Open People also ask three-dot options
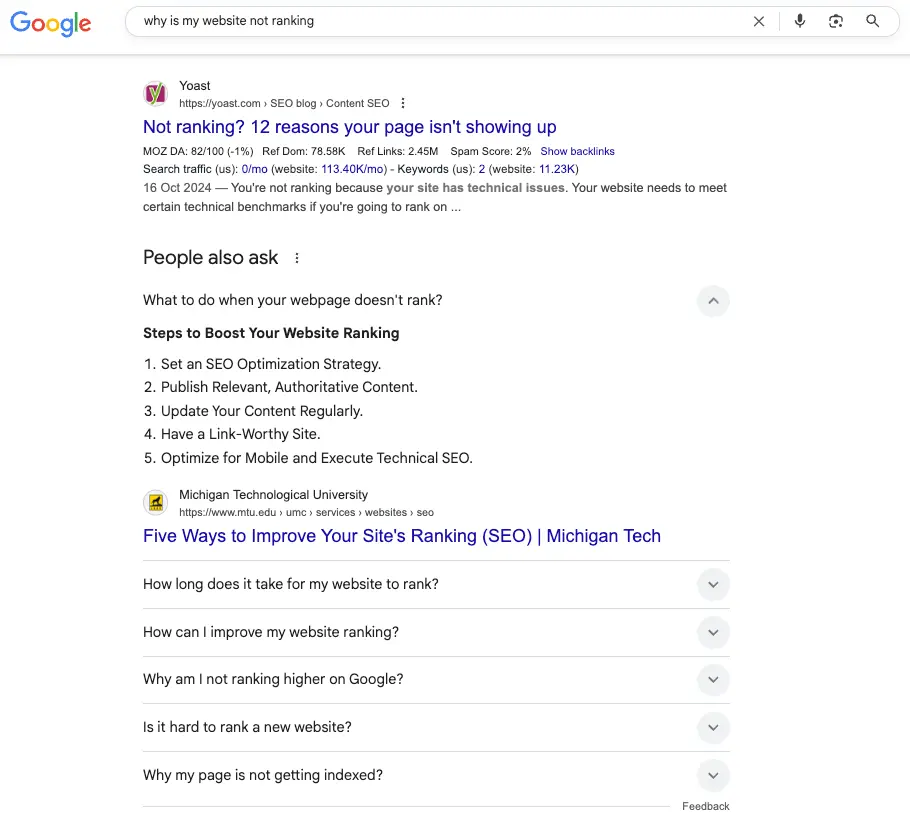 coord(297,258)
